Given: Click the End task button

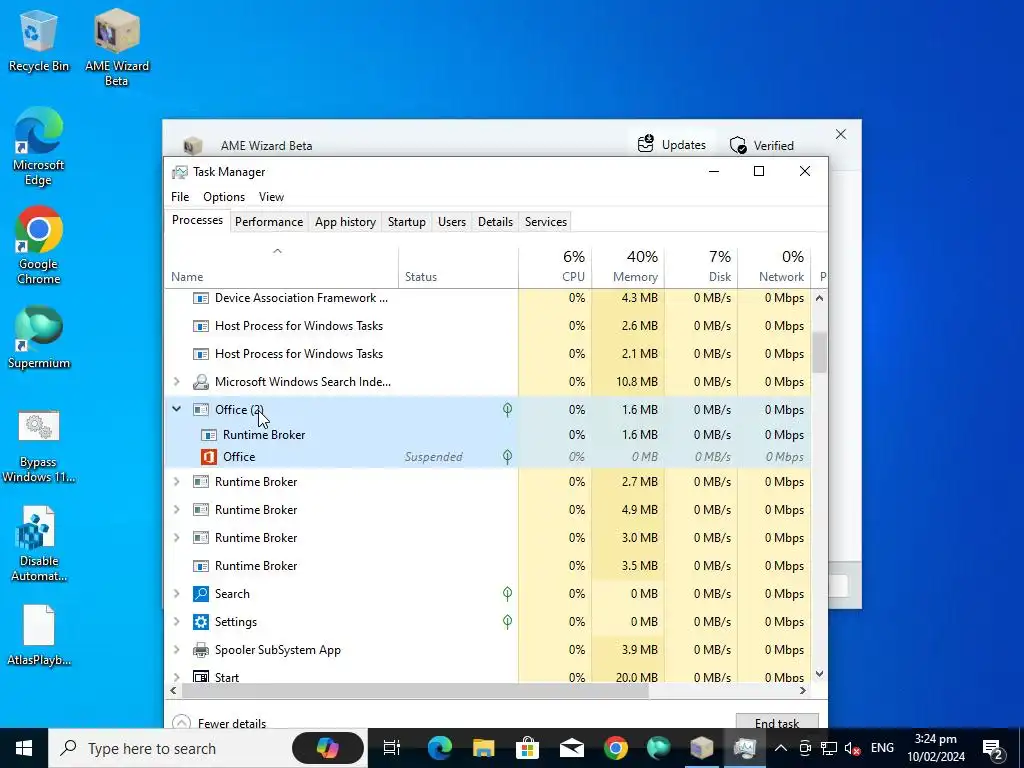Looking at the screenshot, I should tap(777, 722).
